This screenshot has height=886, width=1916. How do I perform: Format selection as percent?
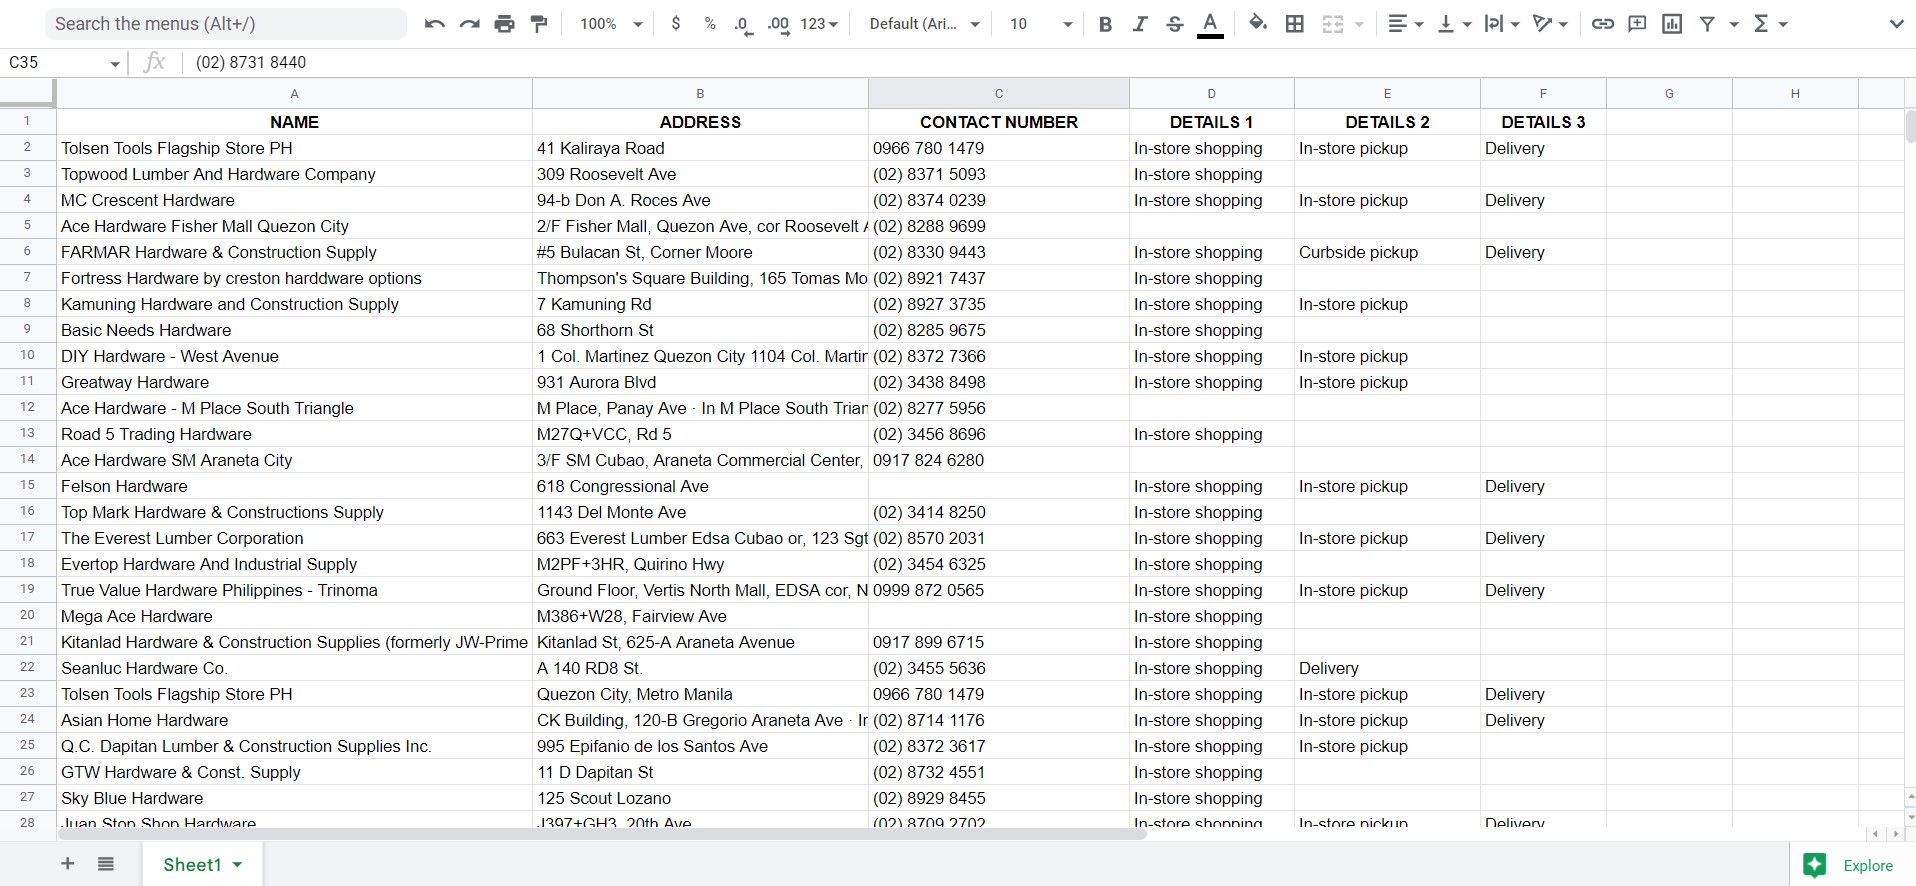click(709, 24)
